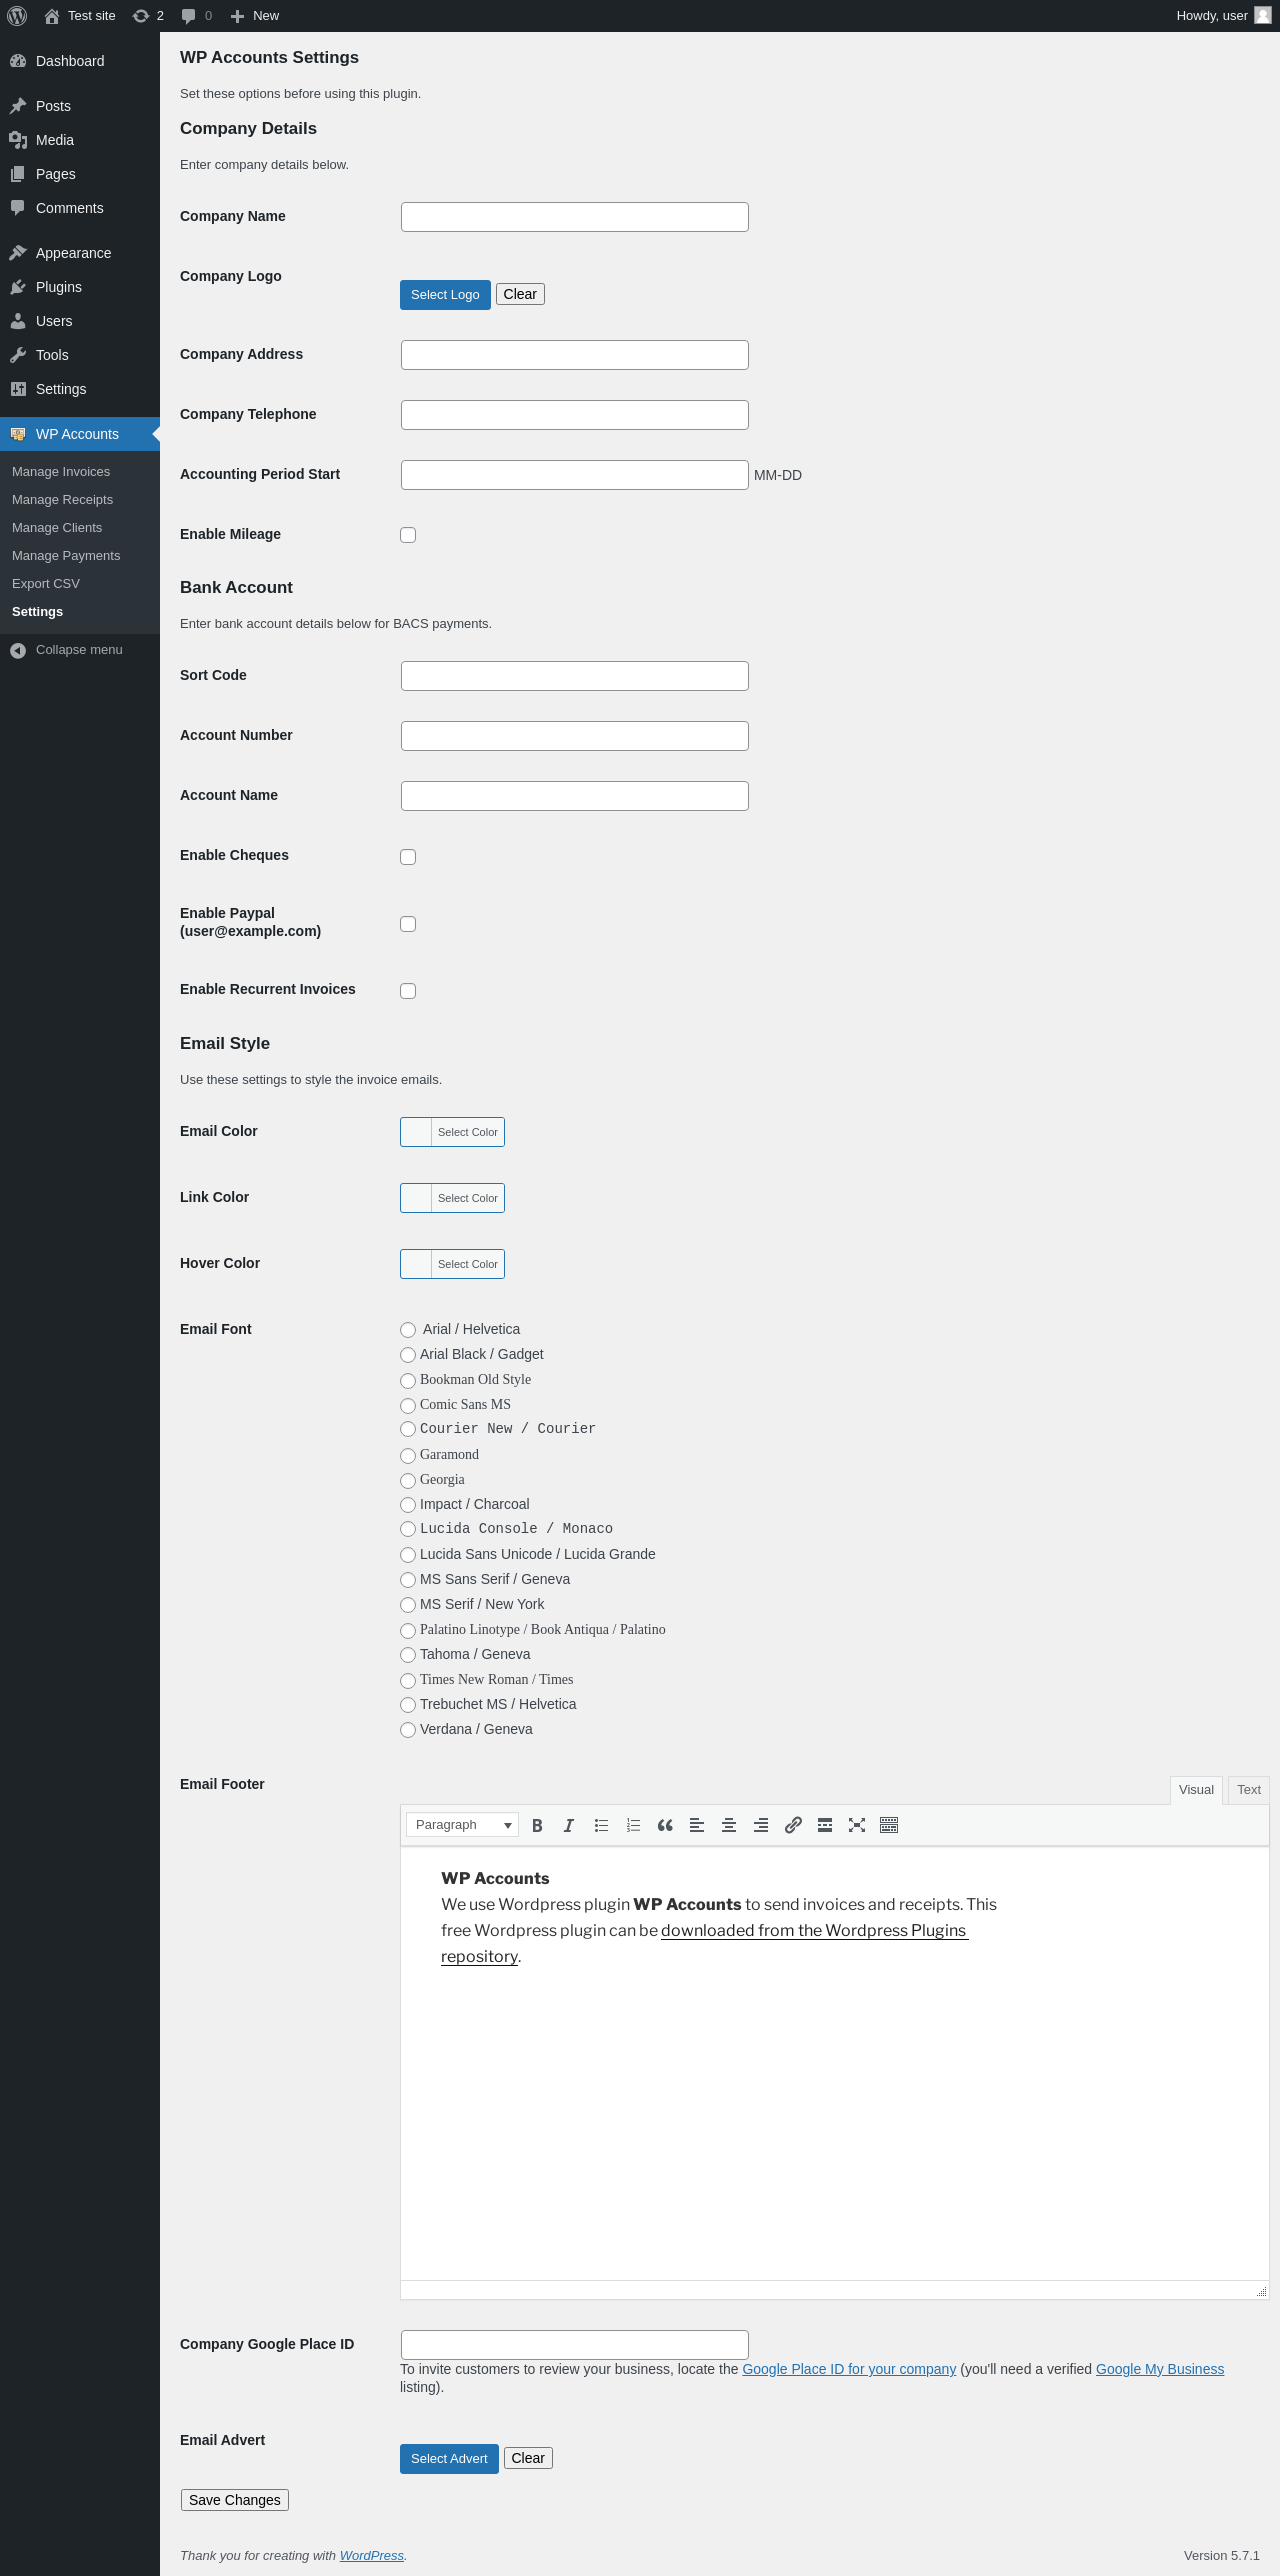Focus the Company Google Place ID field

point(575,2345)
